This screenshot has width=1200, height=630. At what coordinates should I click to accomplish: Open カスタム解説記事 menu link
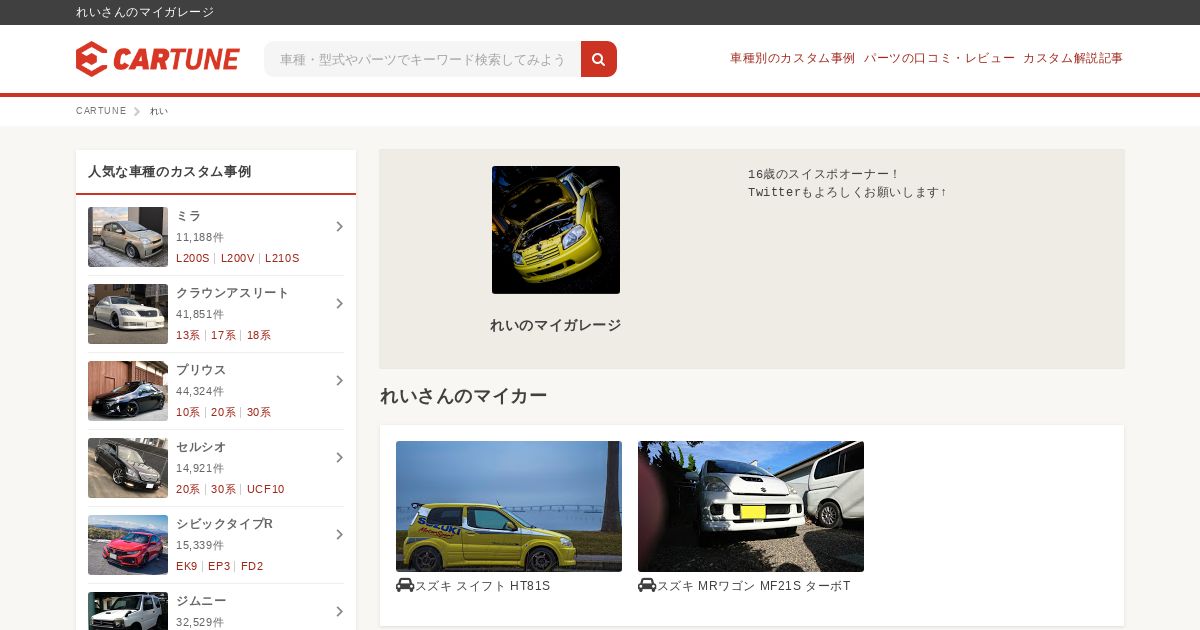coord(1073,58)
